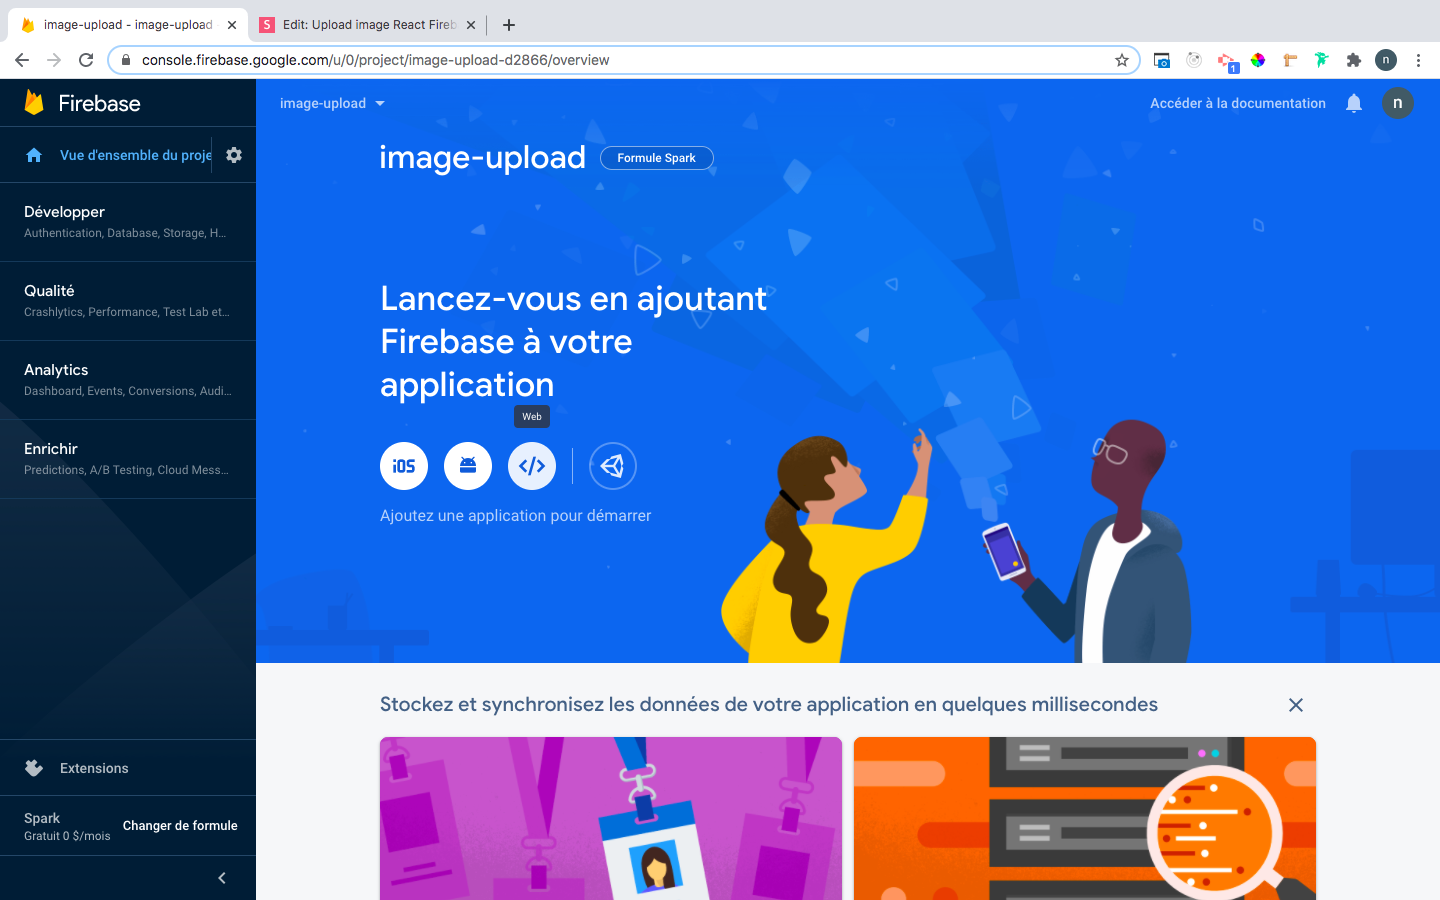This screenshot has height=900, width=1440.
Task: Add an iOS app to the project
Action: pos(404,466)
